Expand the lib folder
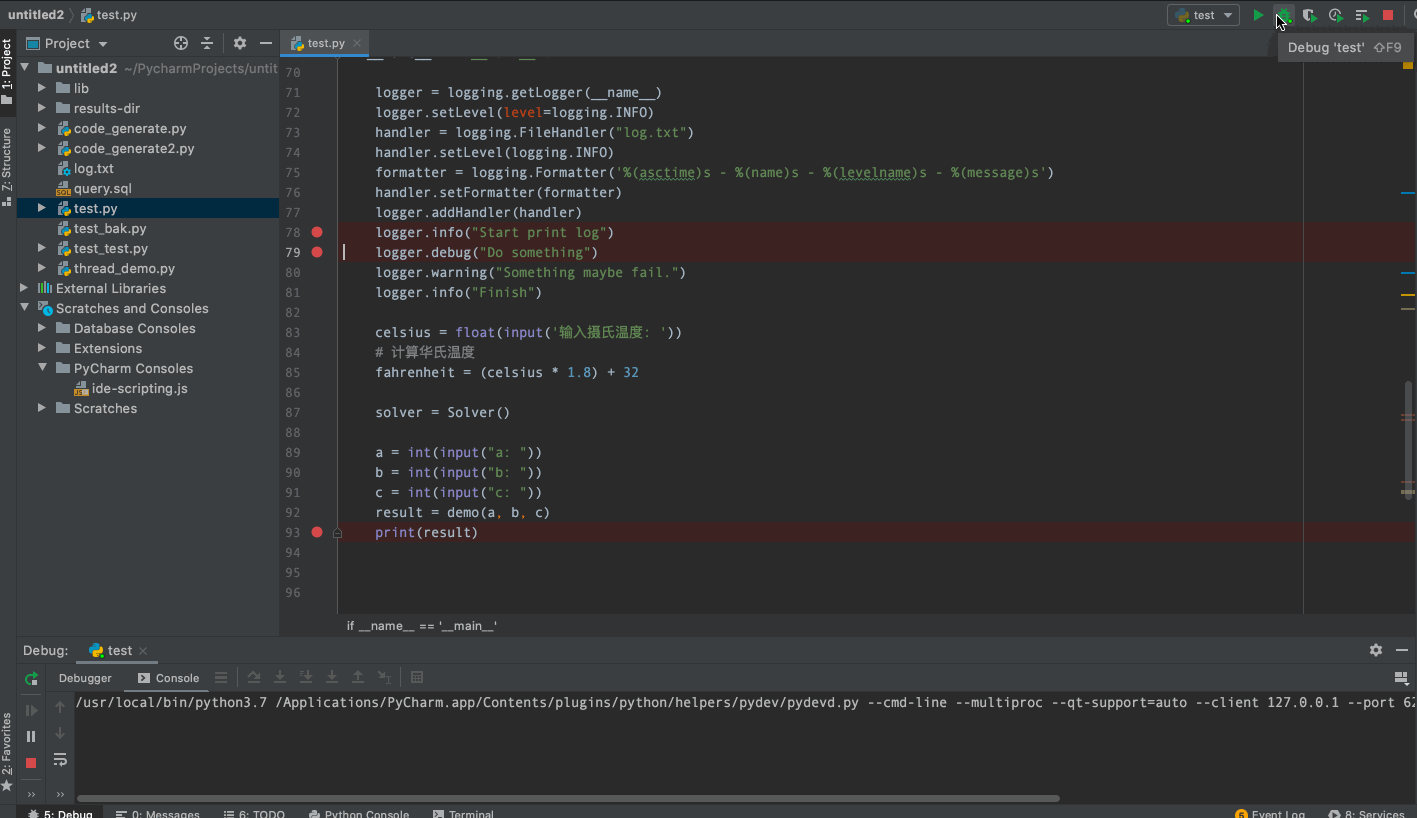This screenshot has height=818, width=1417. click(x=42, y=88)
